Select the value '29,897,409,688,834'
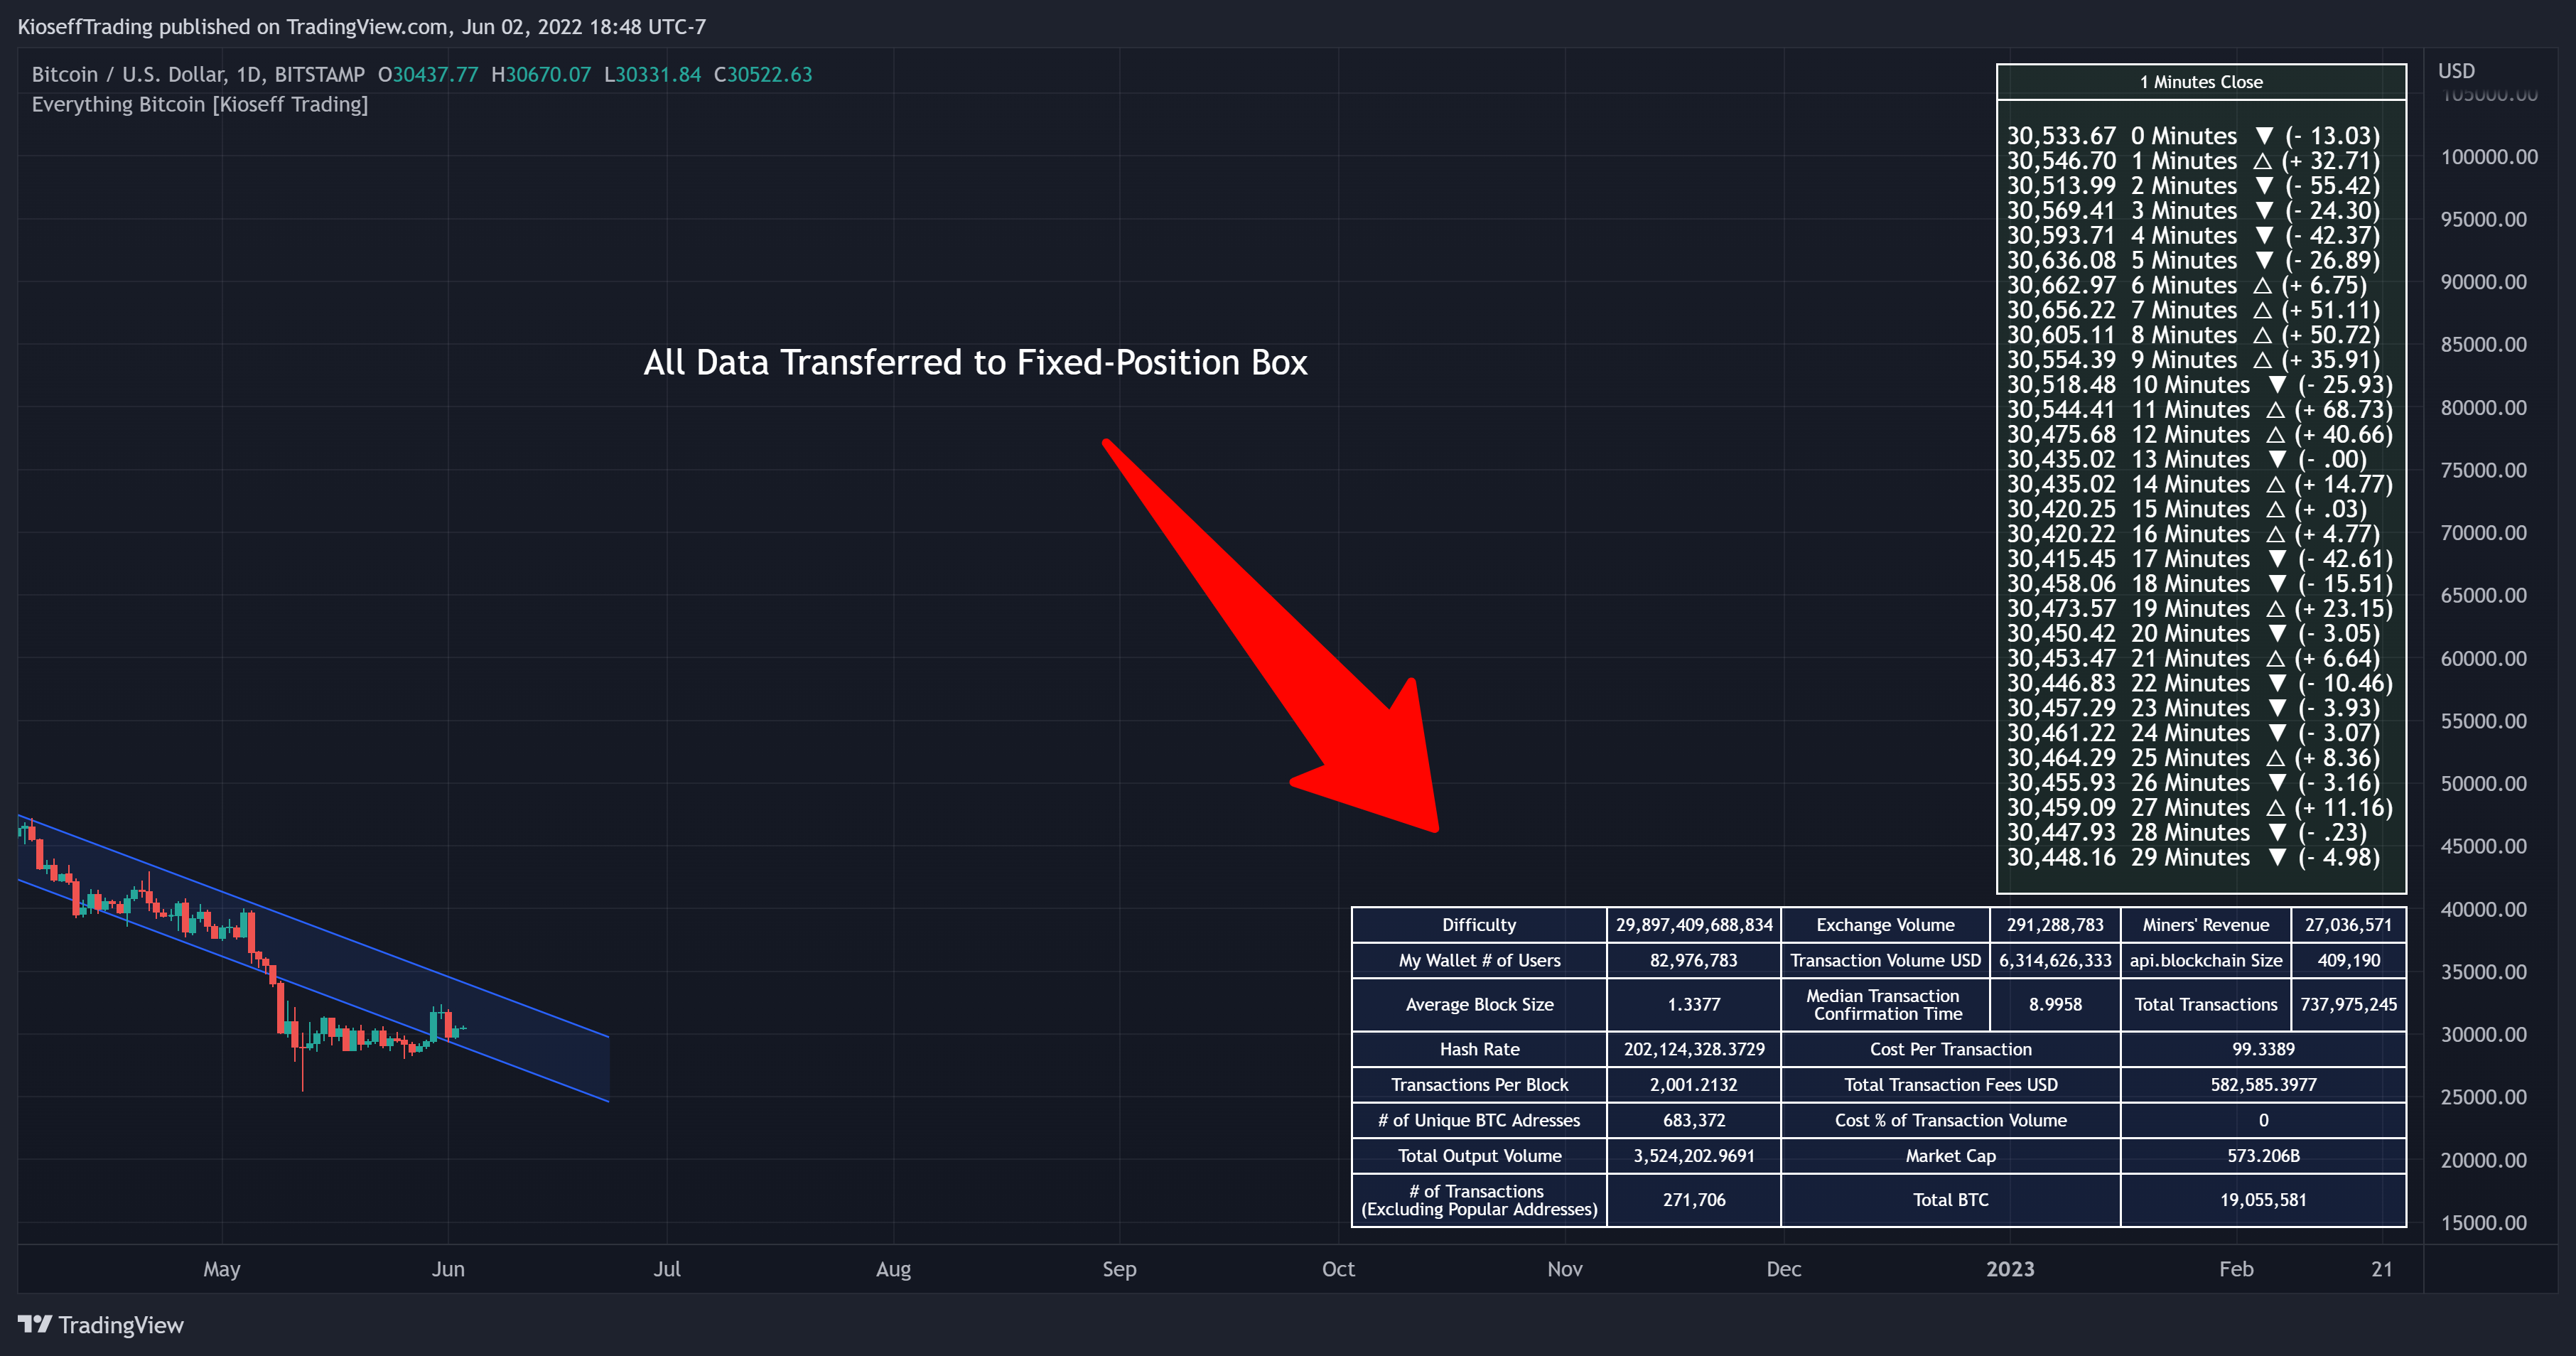Screen dimensions: 2576x1356 [x=1694, y=925]
